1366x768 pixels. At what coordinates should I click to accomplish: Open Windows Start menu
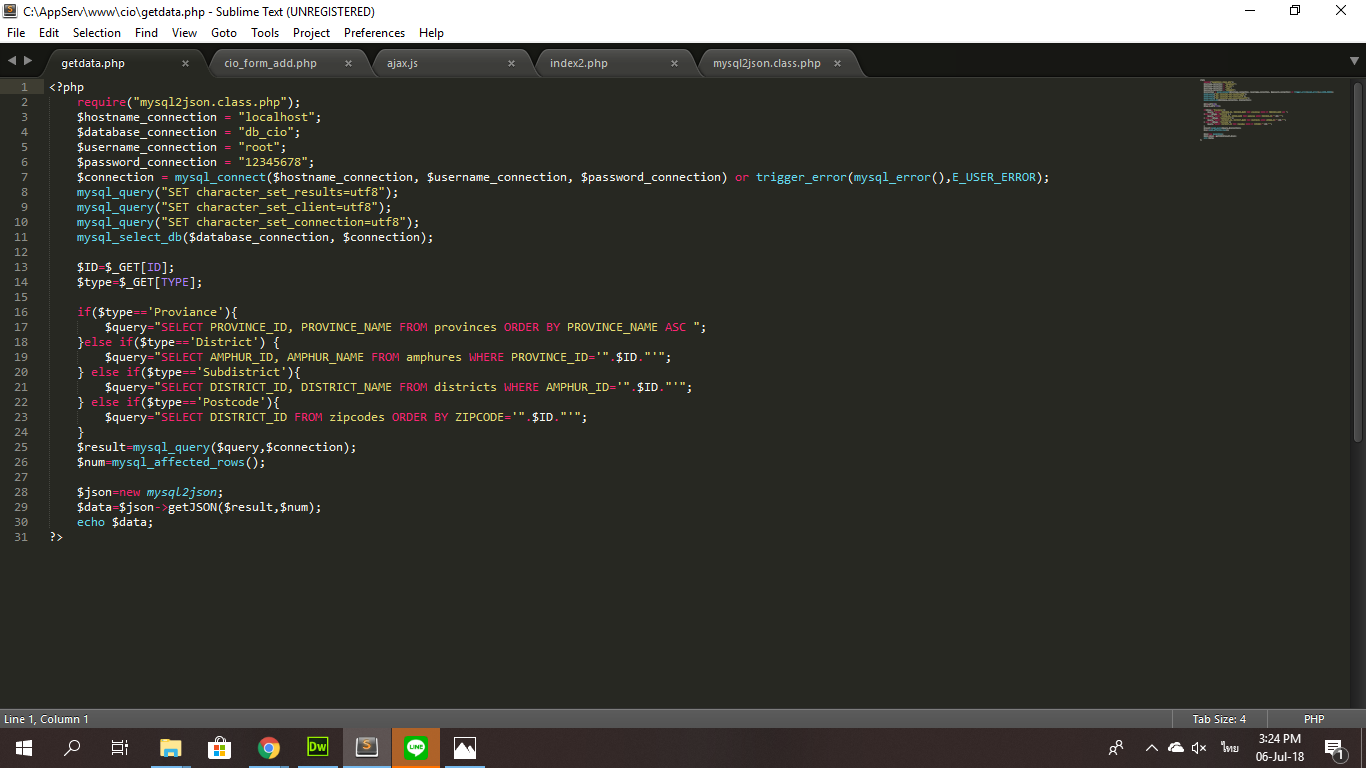tap(24, 748)
